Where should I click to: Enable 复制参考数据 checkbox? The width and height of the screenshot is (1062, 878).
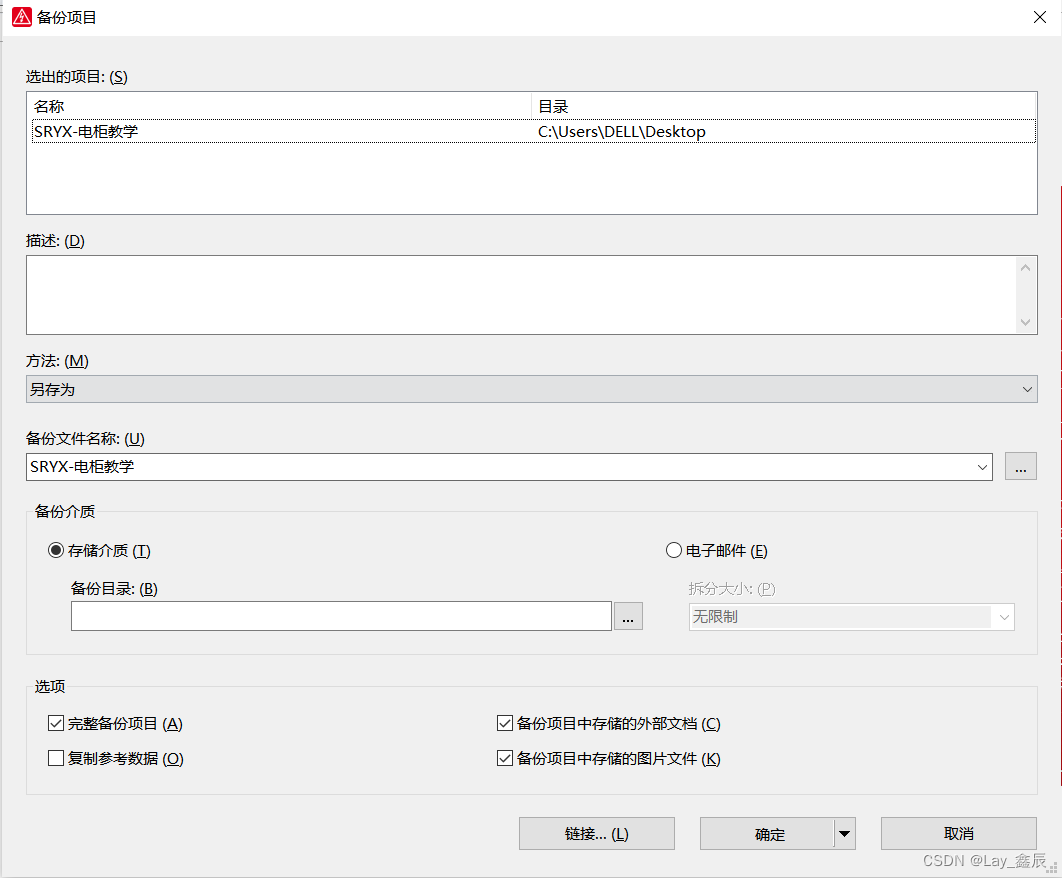56,759
